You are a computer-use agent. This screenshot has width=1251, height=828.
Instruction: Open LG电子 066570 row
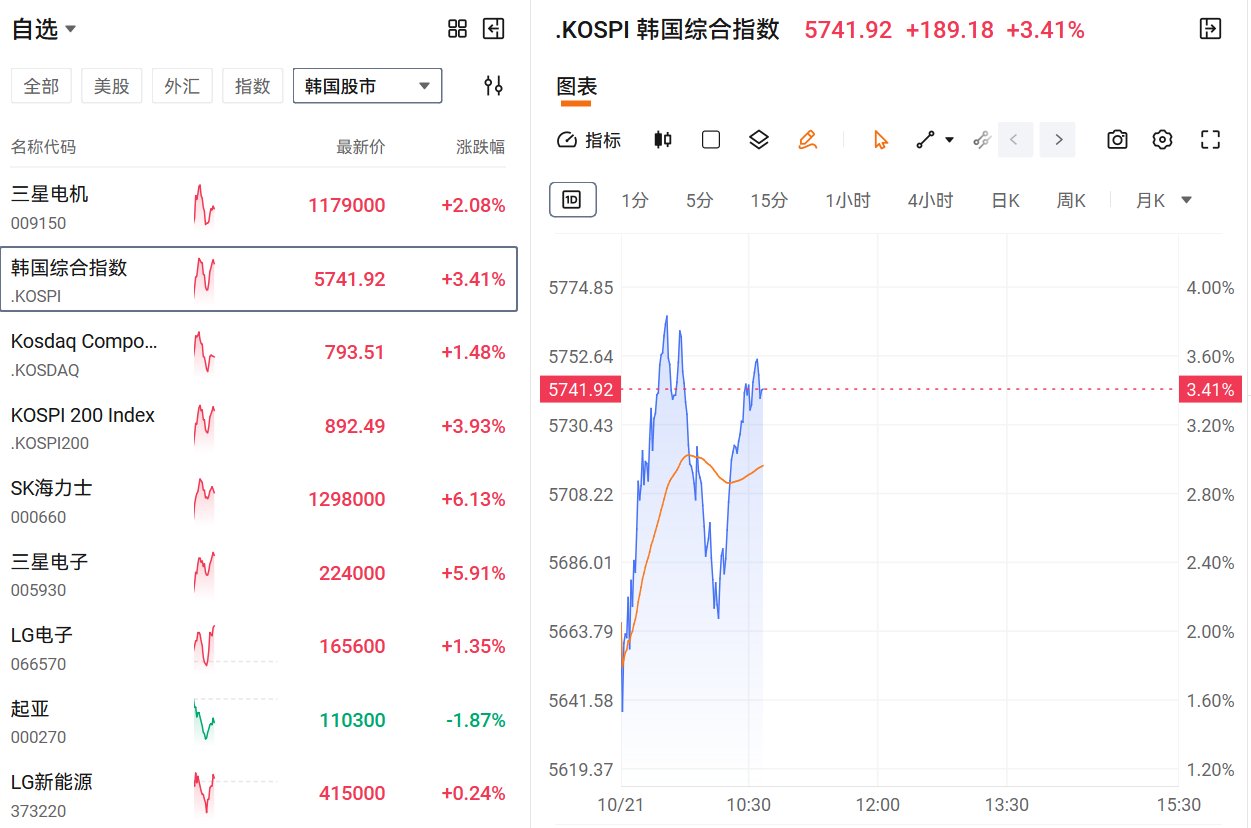coord(259,646)
